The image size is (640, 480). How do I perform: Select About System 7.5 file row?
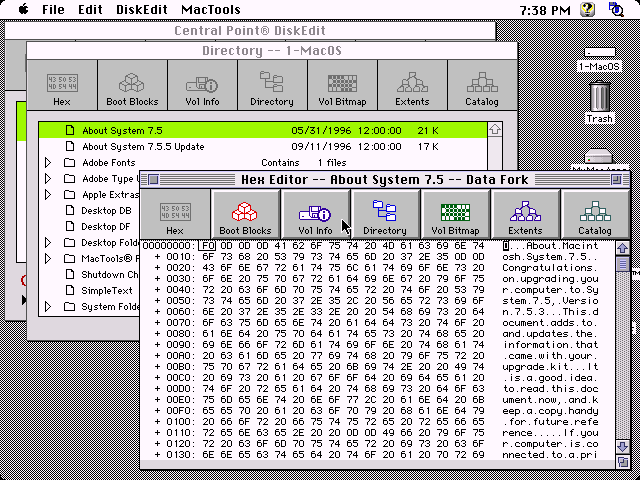[x=263, y=131]
